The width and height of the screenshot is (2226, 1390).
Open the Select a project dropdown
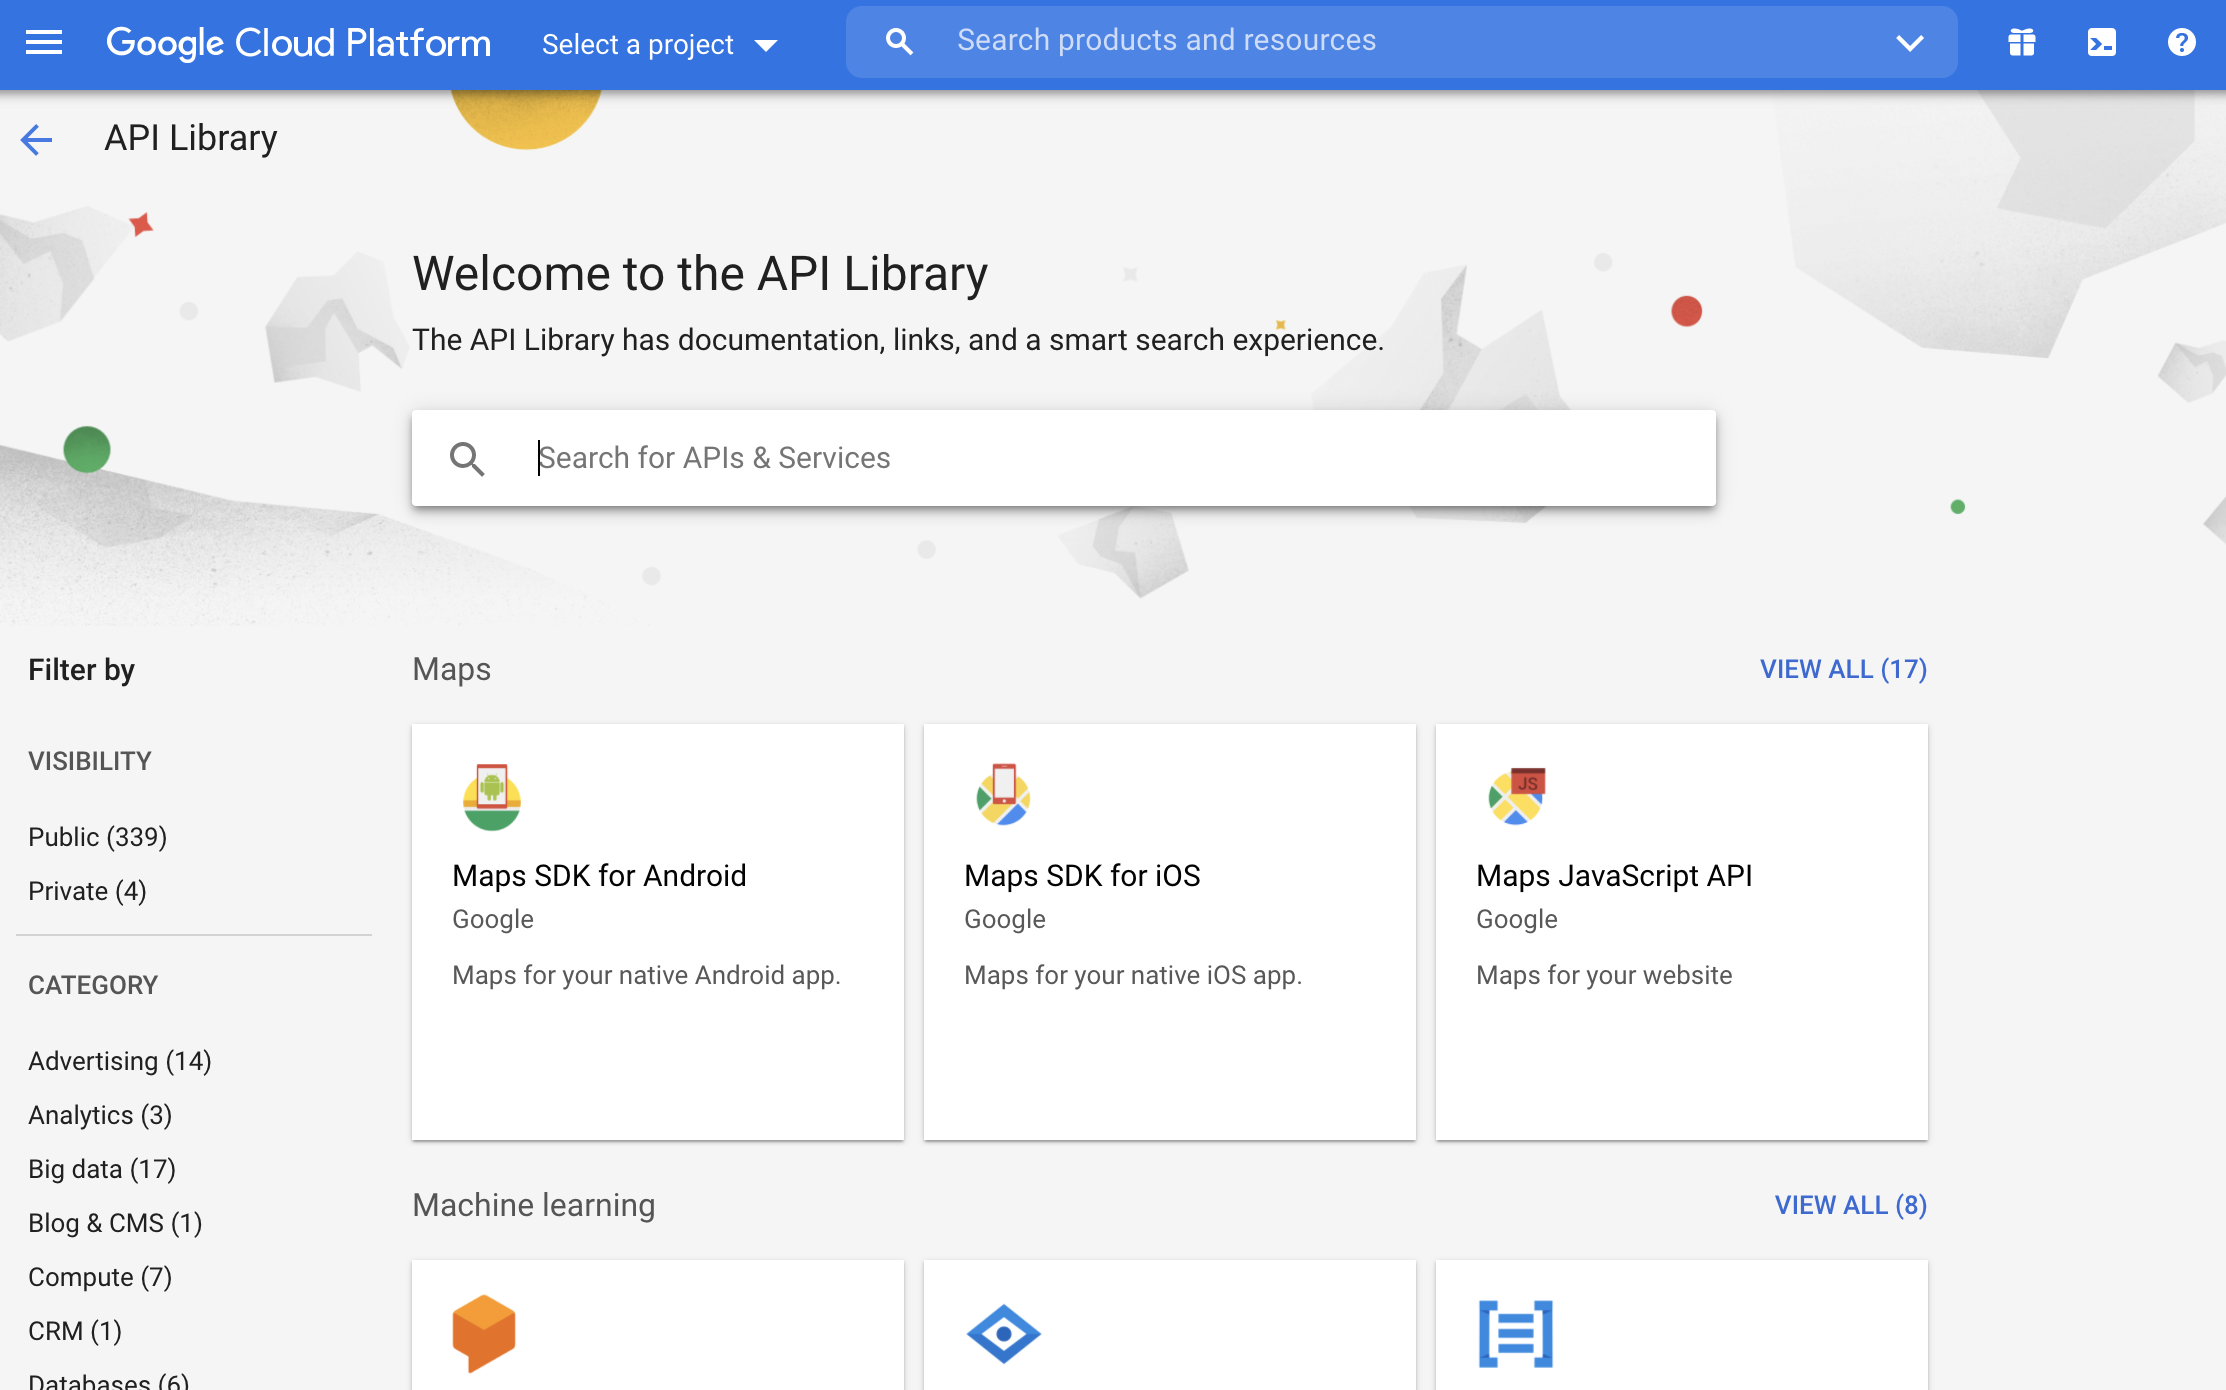coord(659,44)
